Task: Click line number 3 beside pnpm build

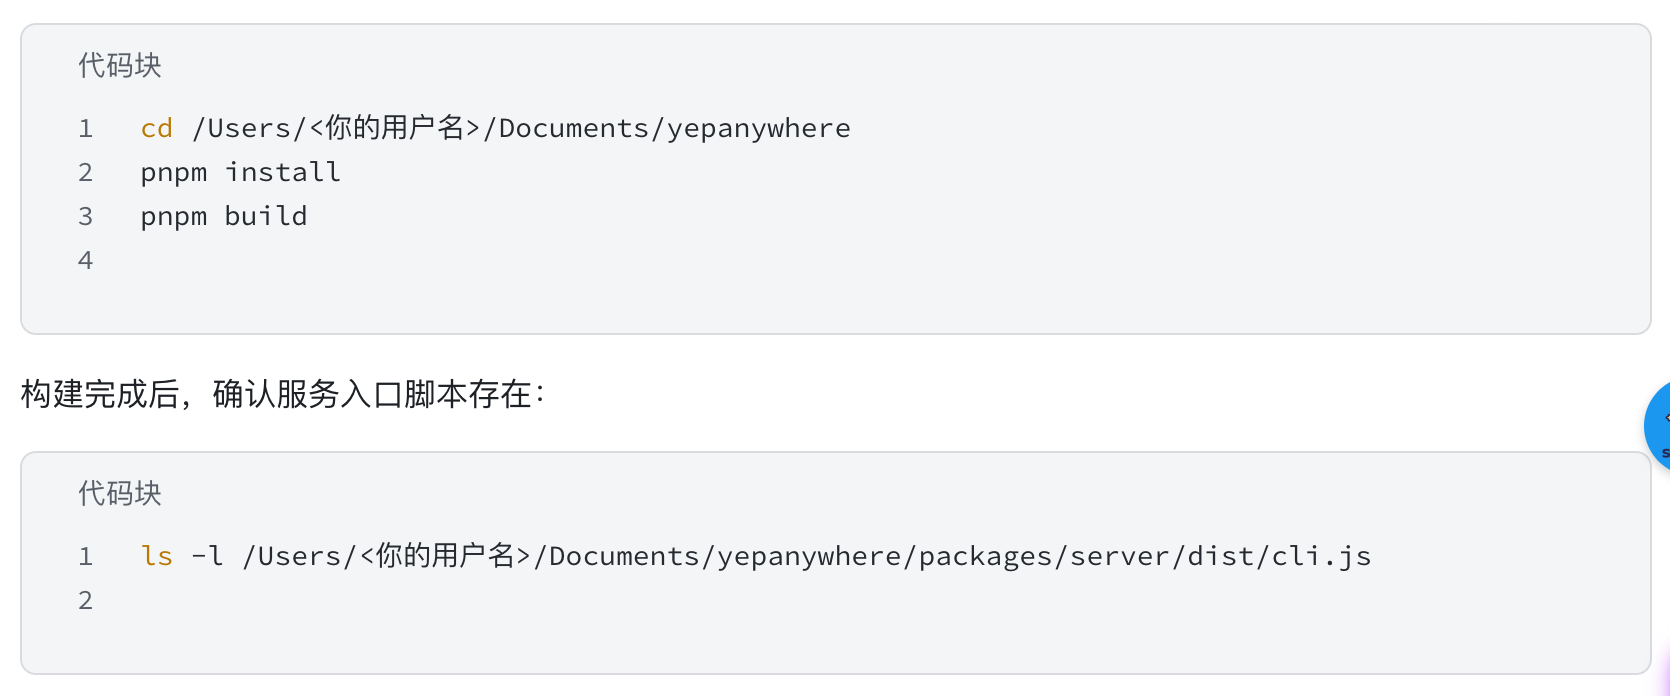Action: click(86, 216)
